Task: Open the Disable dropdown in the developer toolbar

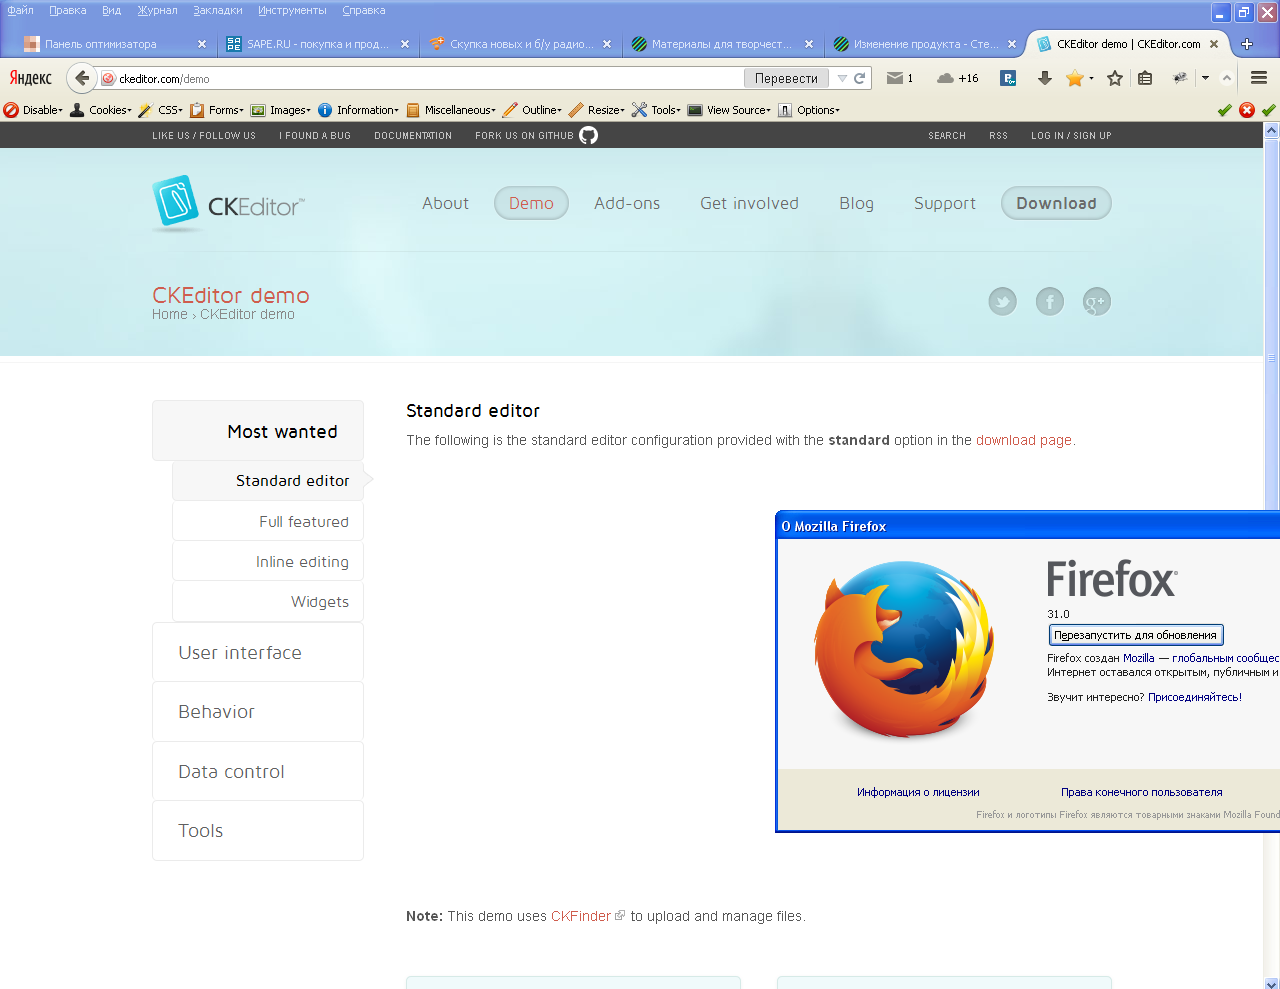Action: [x=33, y=110]
